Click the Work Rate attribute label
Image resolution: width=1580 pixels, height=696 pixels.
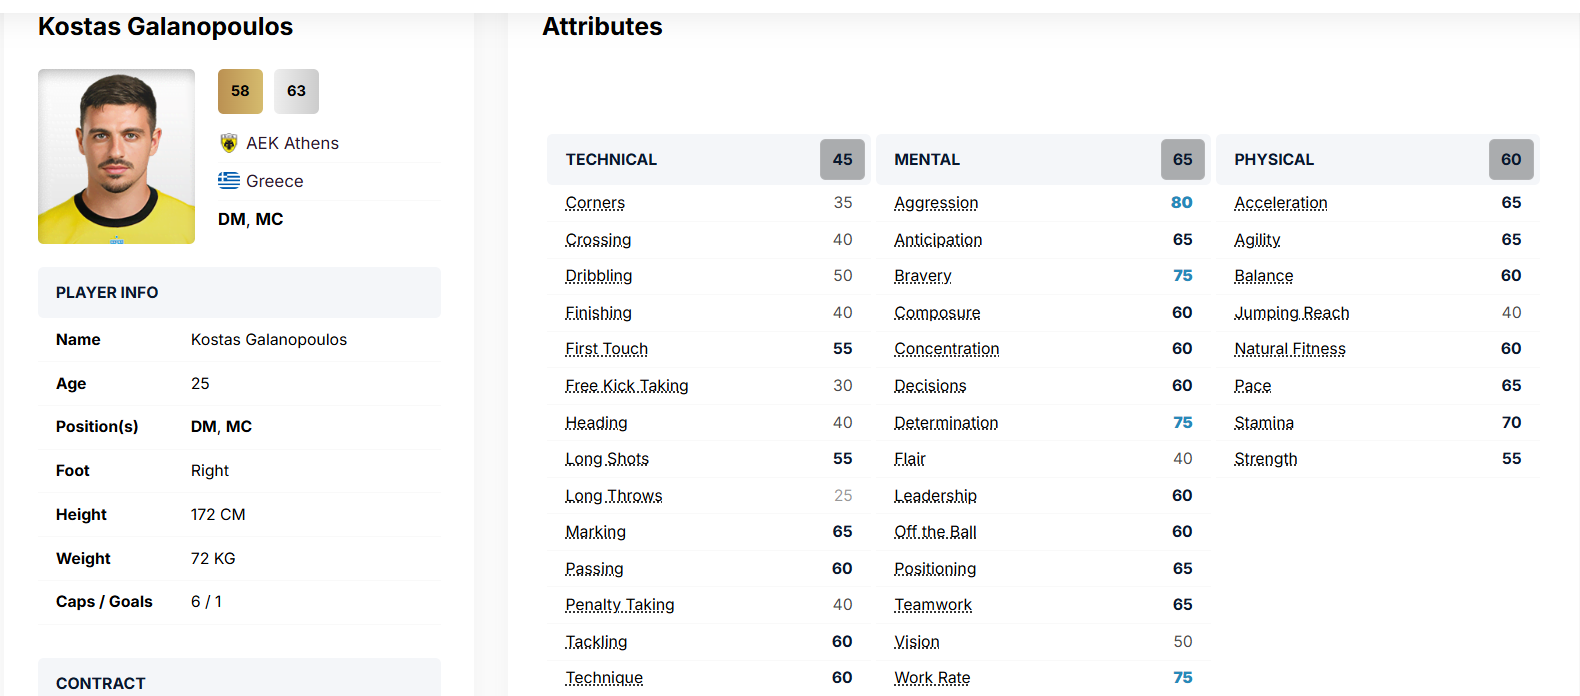(932, 678)
